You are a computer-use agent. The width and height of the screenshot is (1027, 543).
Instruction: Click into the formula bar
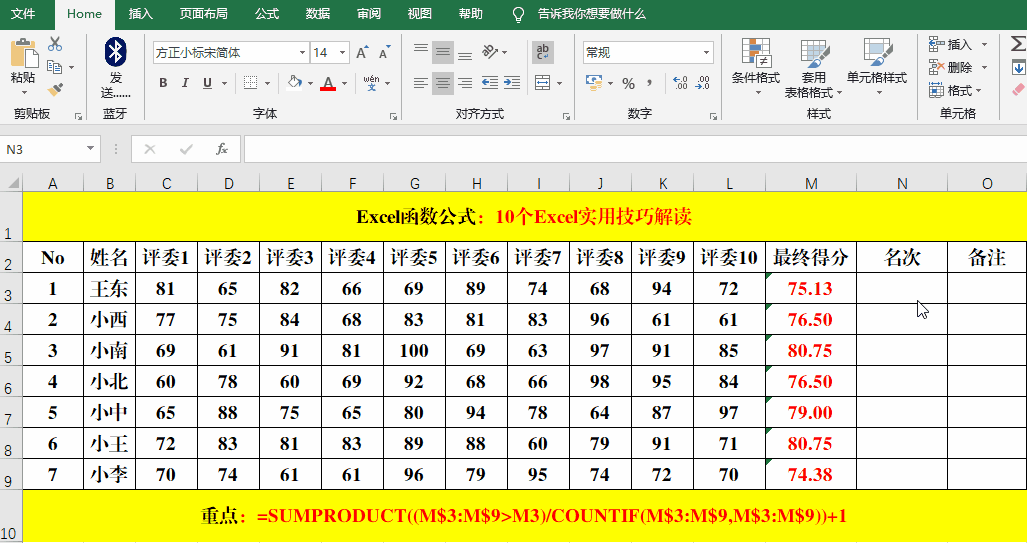coord(635,149)
